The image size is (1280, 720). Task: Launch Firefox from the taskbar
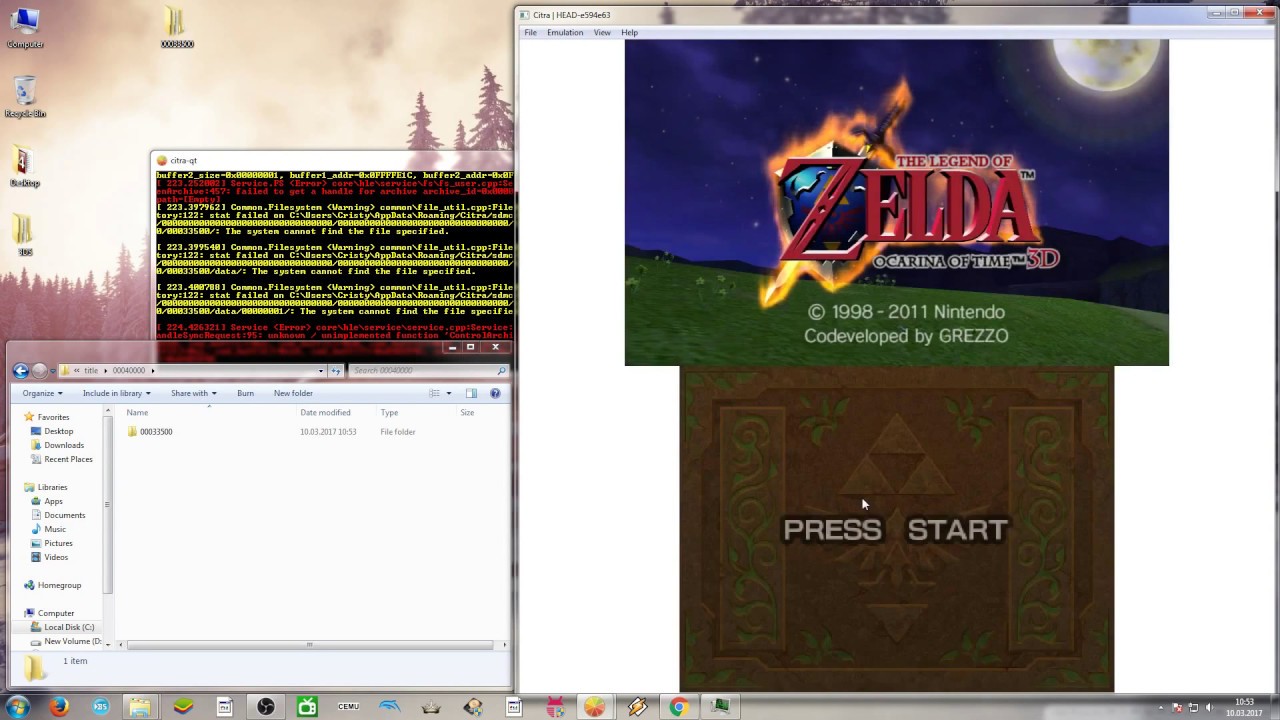click(x=59, y=707)
